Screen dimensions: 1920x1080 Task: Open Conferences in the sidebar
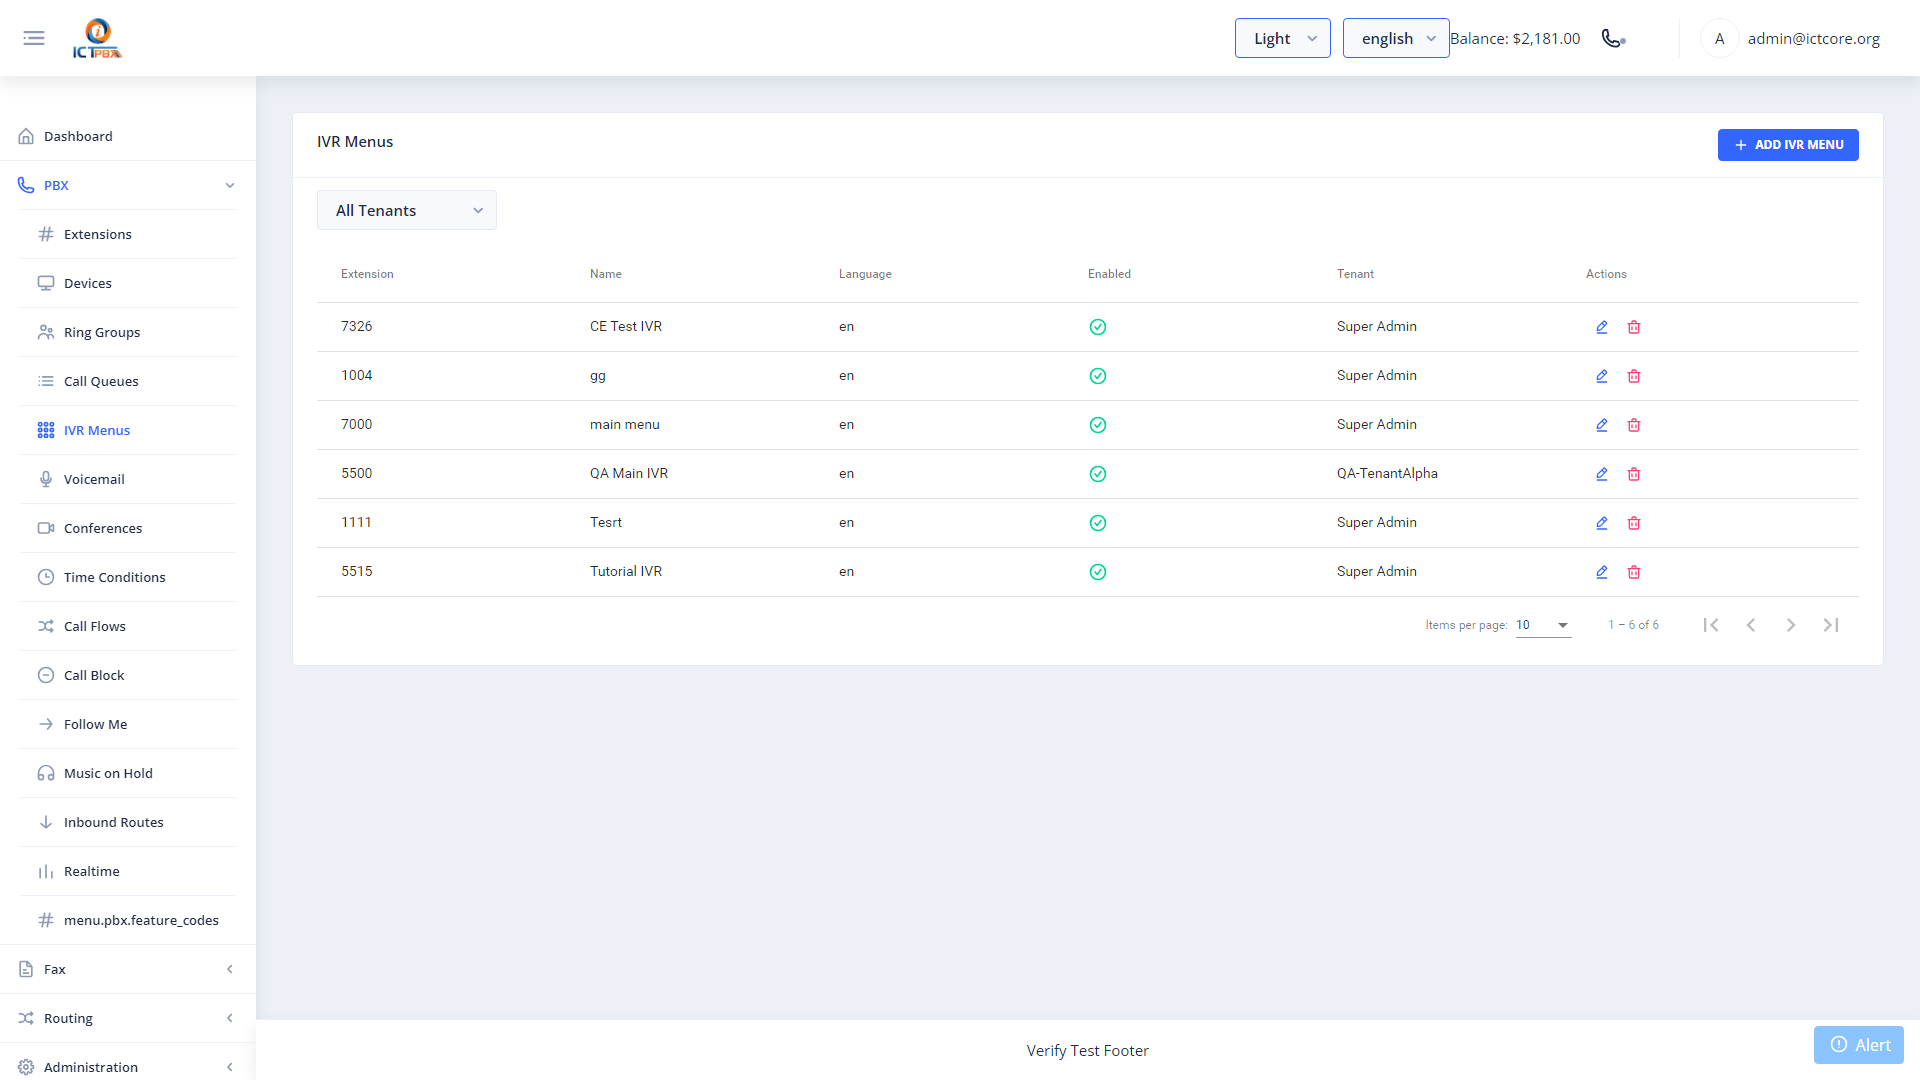128,528
